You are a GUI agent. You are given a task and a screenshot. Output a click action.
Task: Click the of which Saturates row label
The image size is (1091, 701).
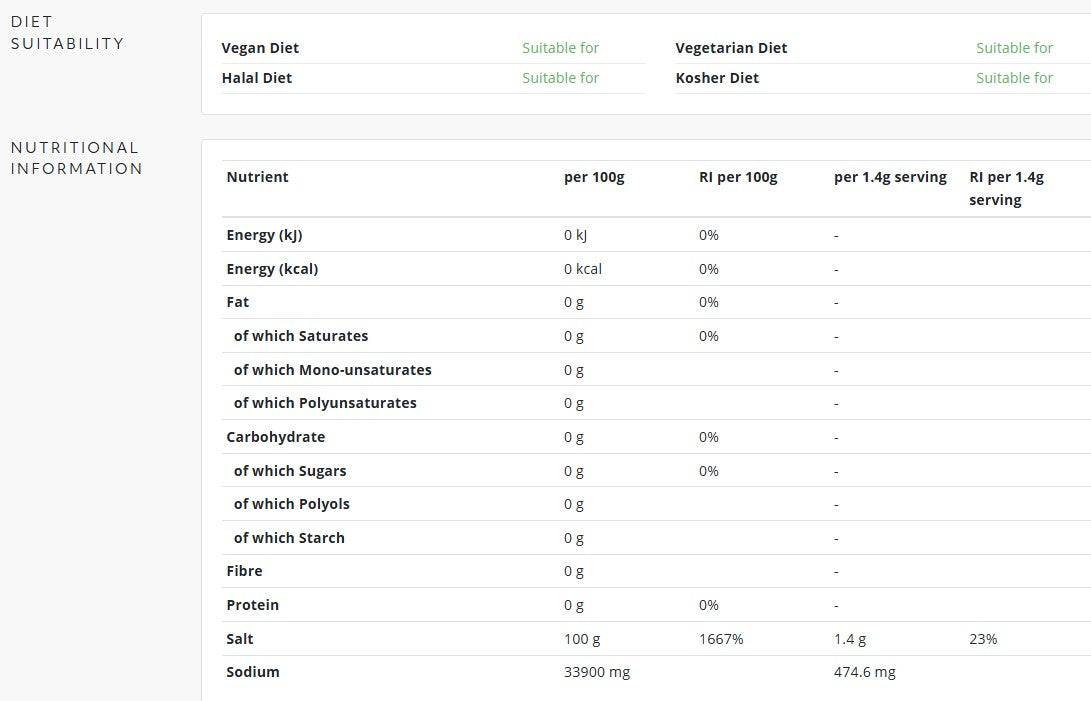pos(301,336)
